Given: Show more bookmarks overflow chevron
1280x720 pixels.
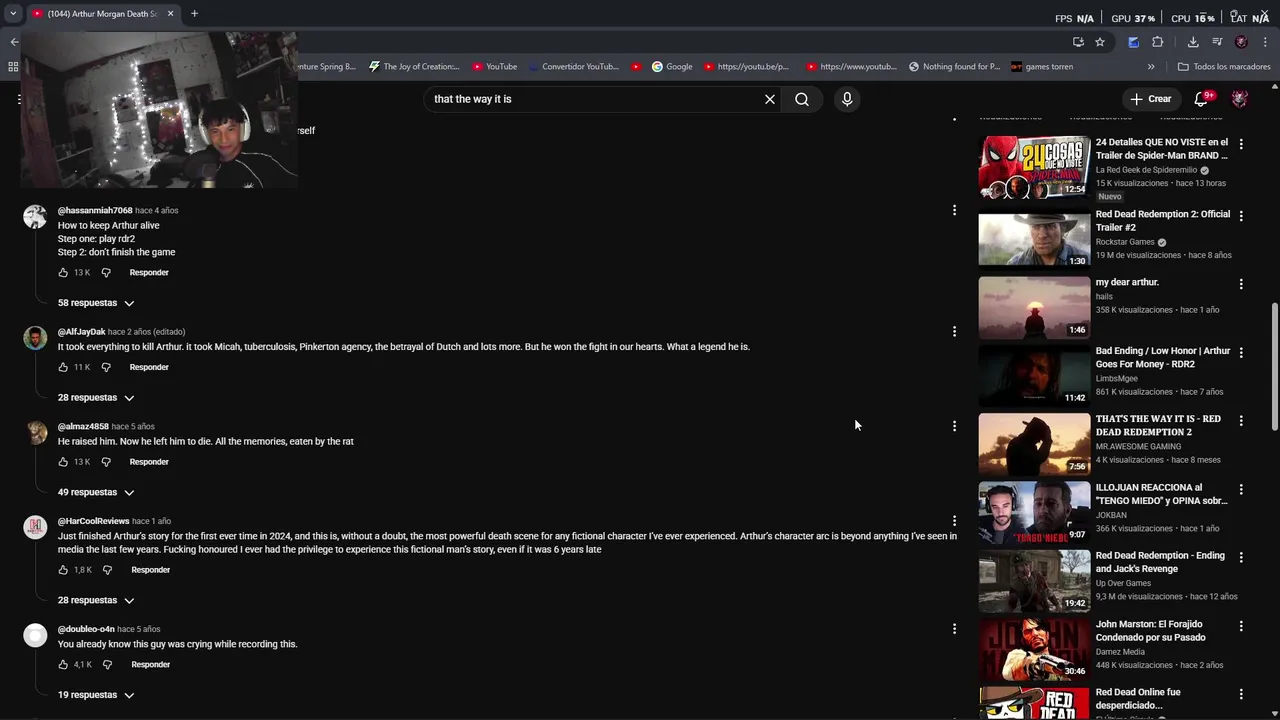Looking at the screenshot, I should (x=1151, y=67).
